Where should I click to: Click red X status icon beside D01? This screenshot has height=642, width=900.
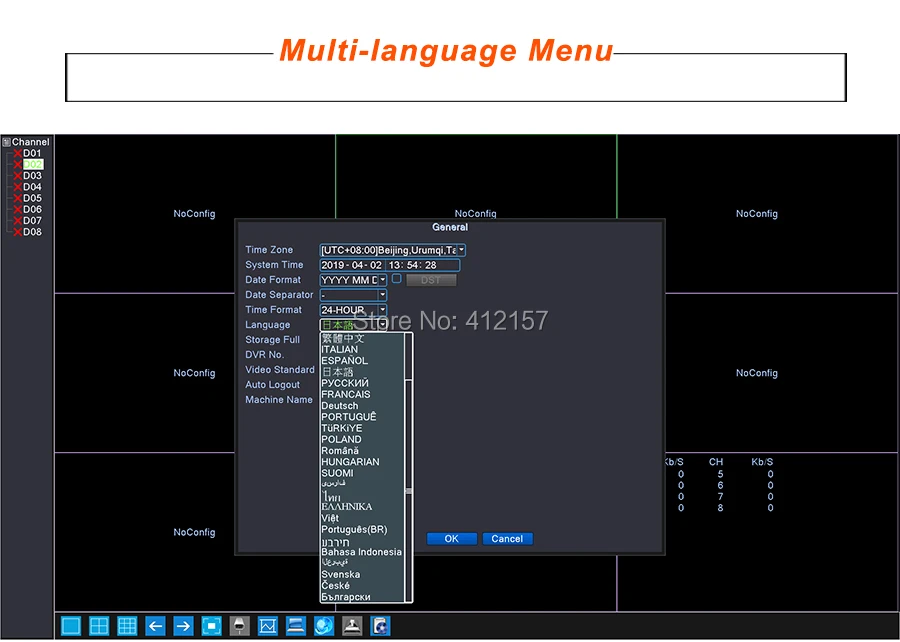18,153
